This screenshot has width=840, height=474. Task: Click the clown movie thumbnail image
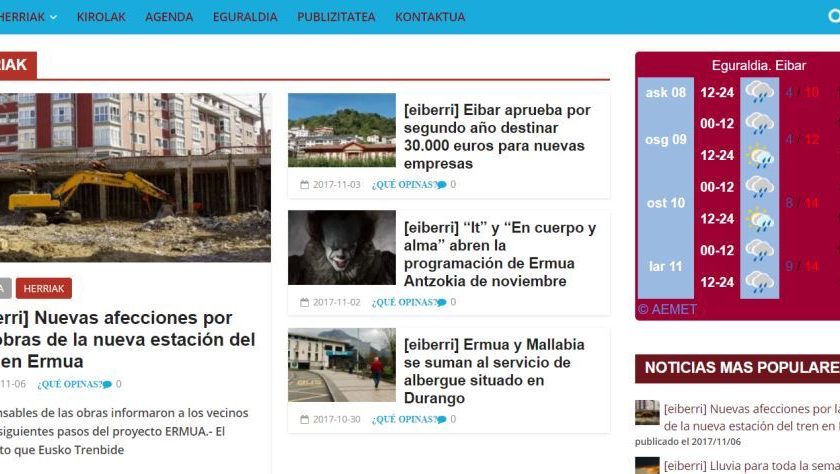(x=342, y=247)
